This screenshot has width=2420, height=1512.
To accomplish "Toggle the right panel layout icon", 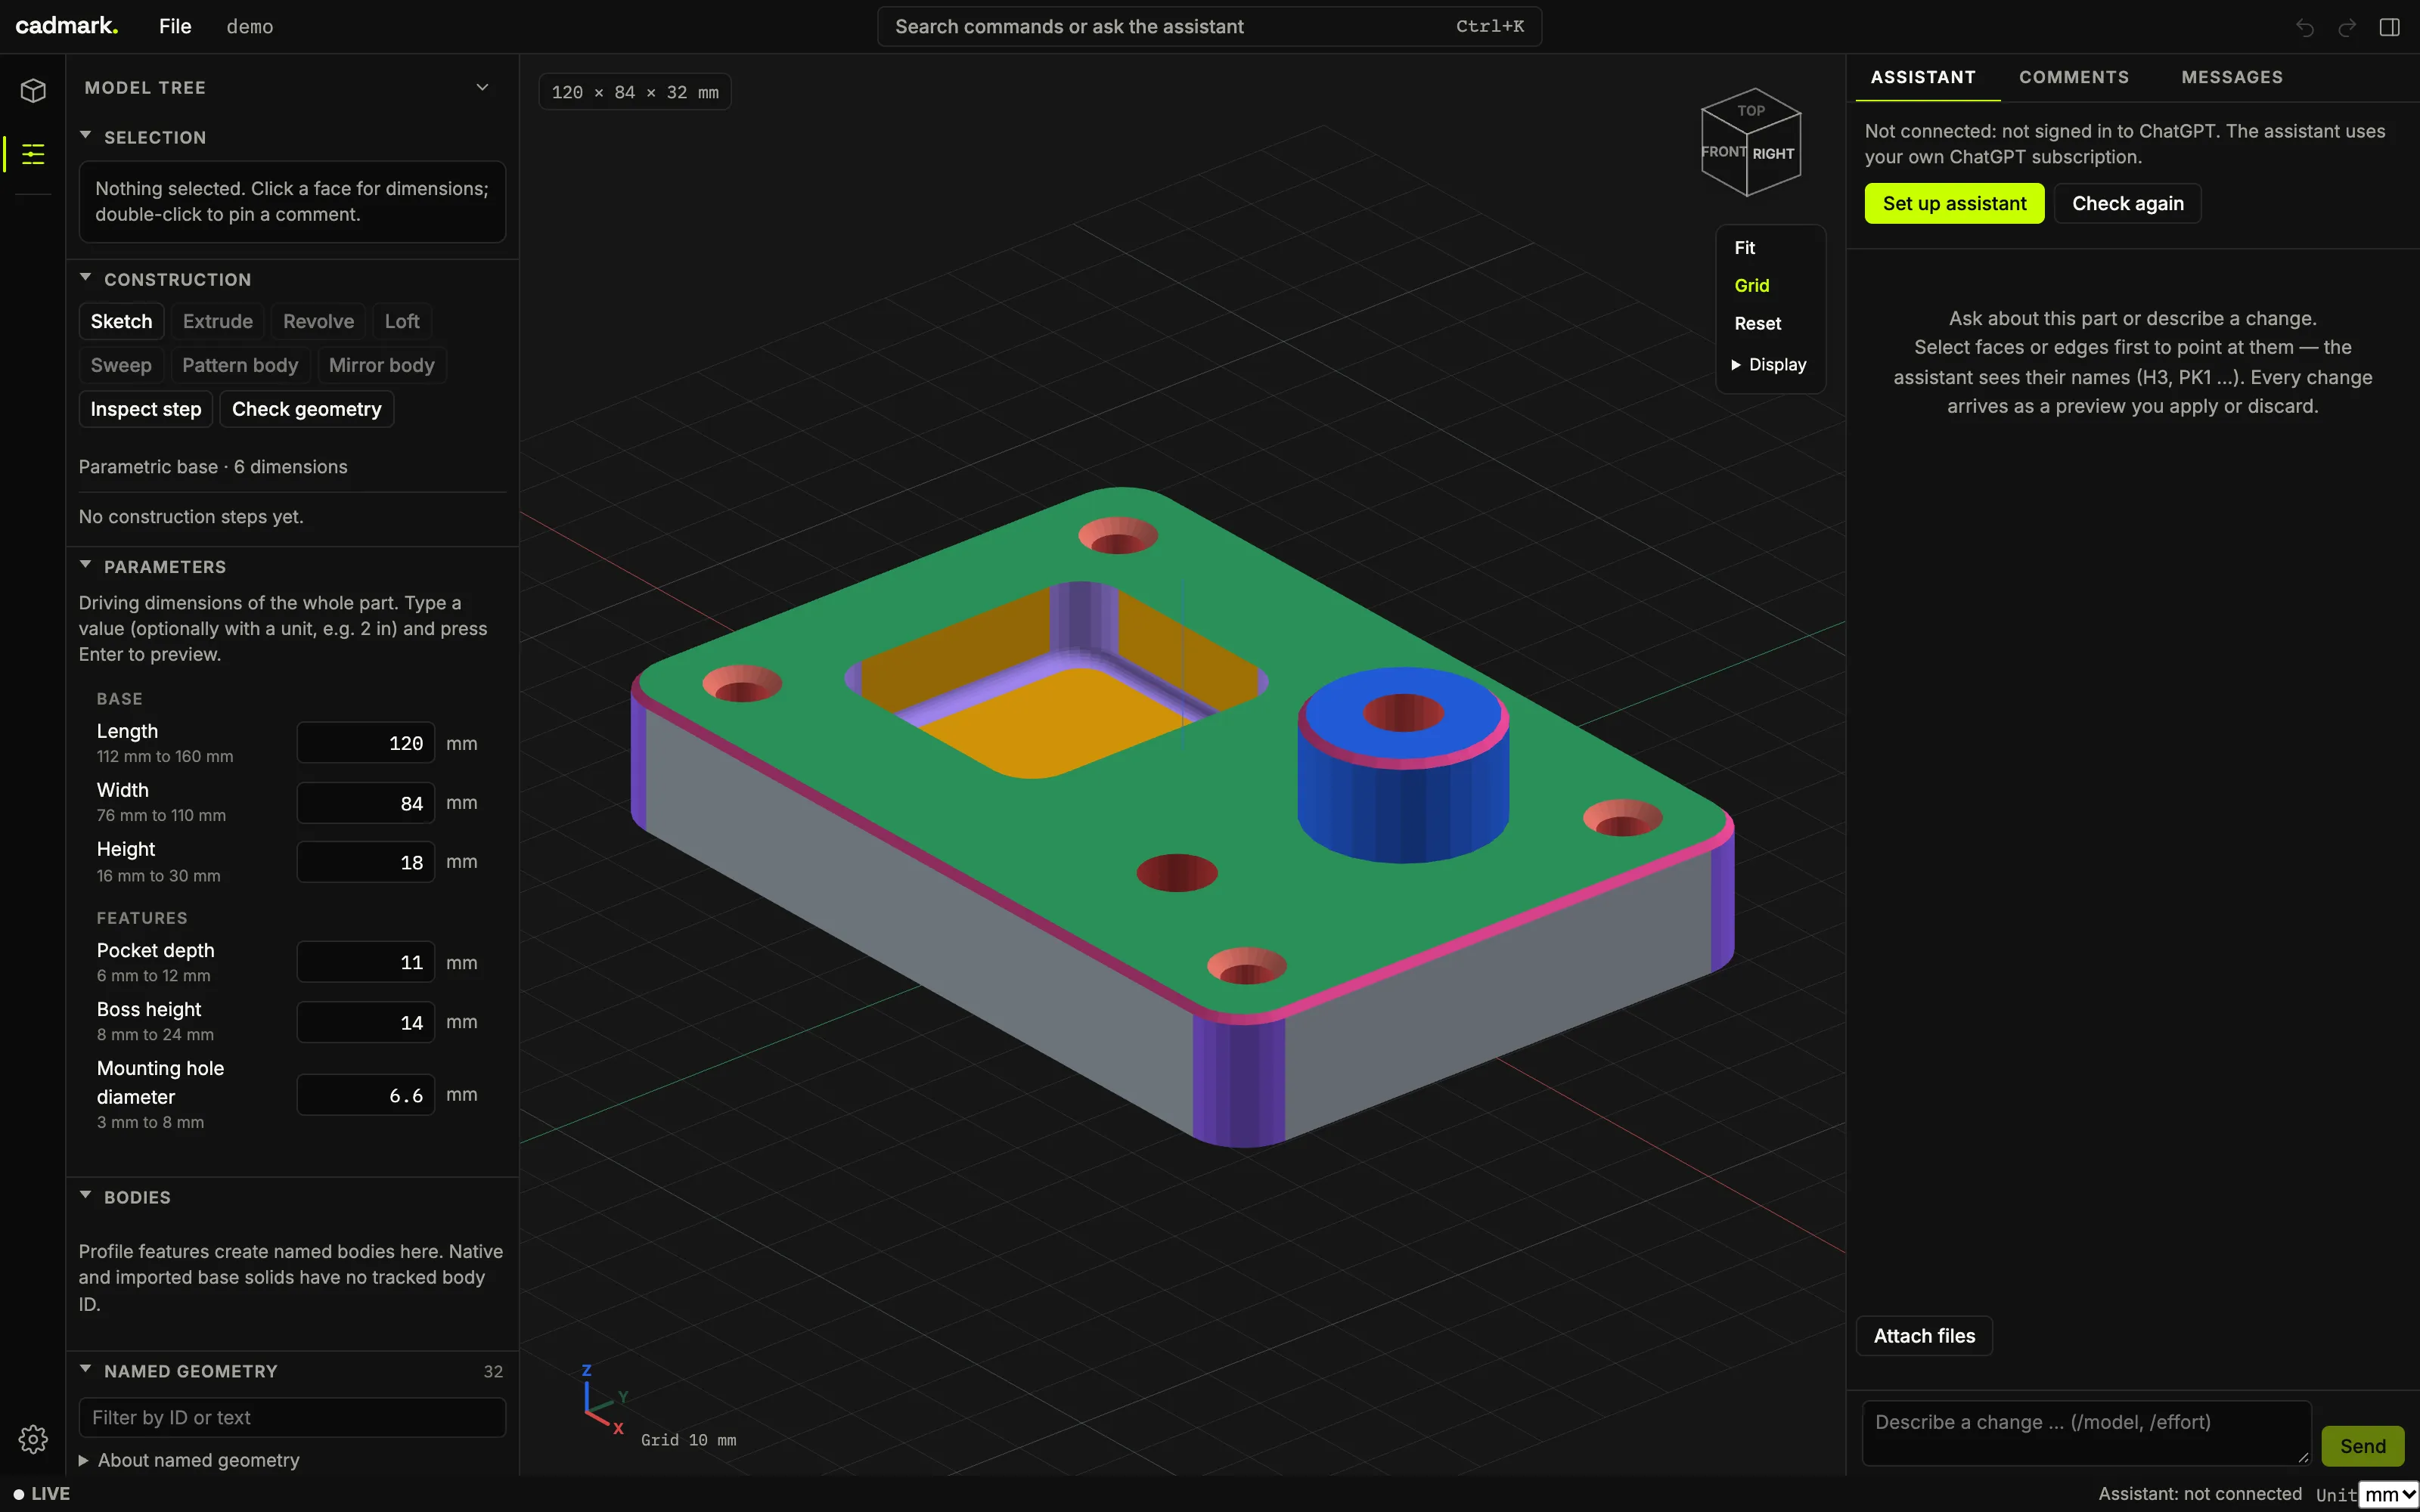I will 2389,27.
